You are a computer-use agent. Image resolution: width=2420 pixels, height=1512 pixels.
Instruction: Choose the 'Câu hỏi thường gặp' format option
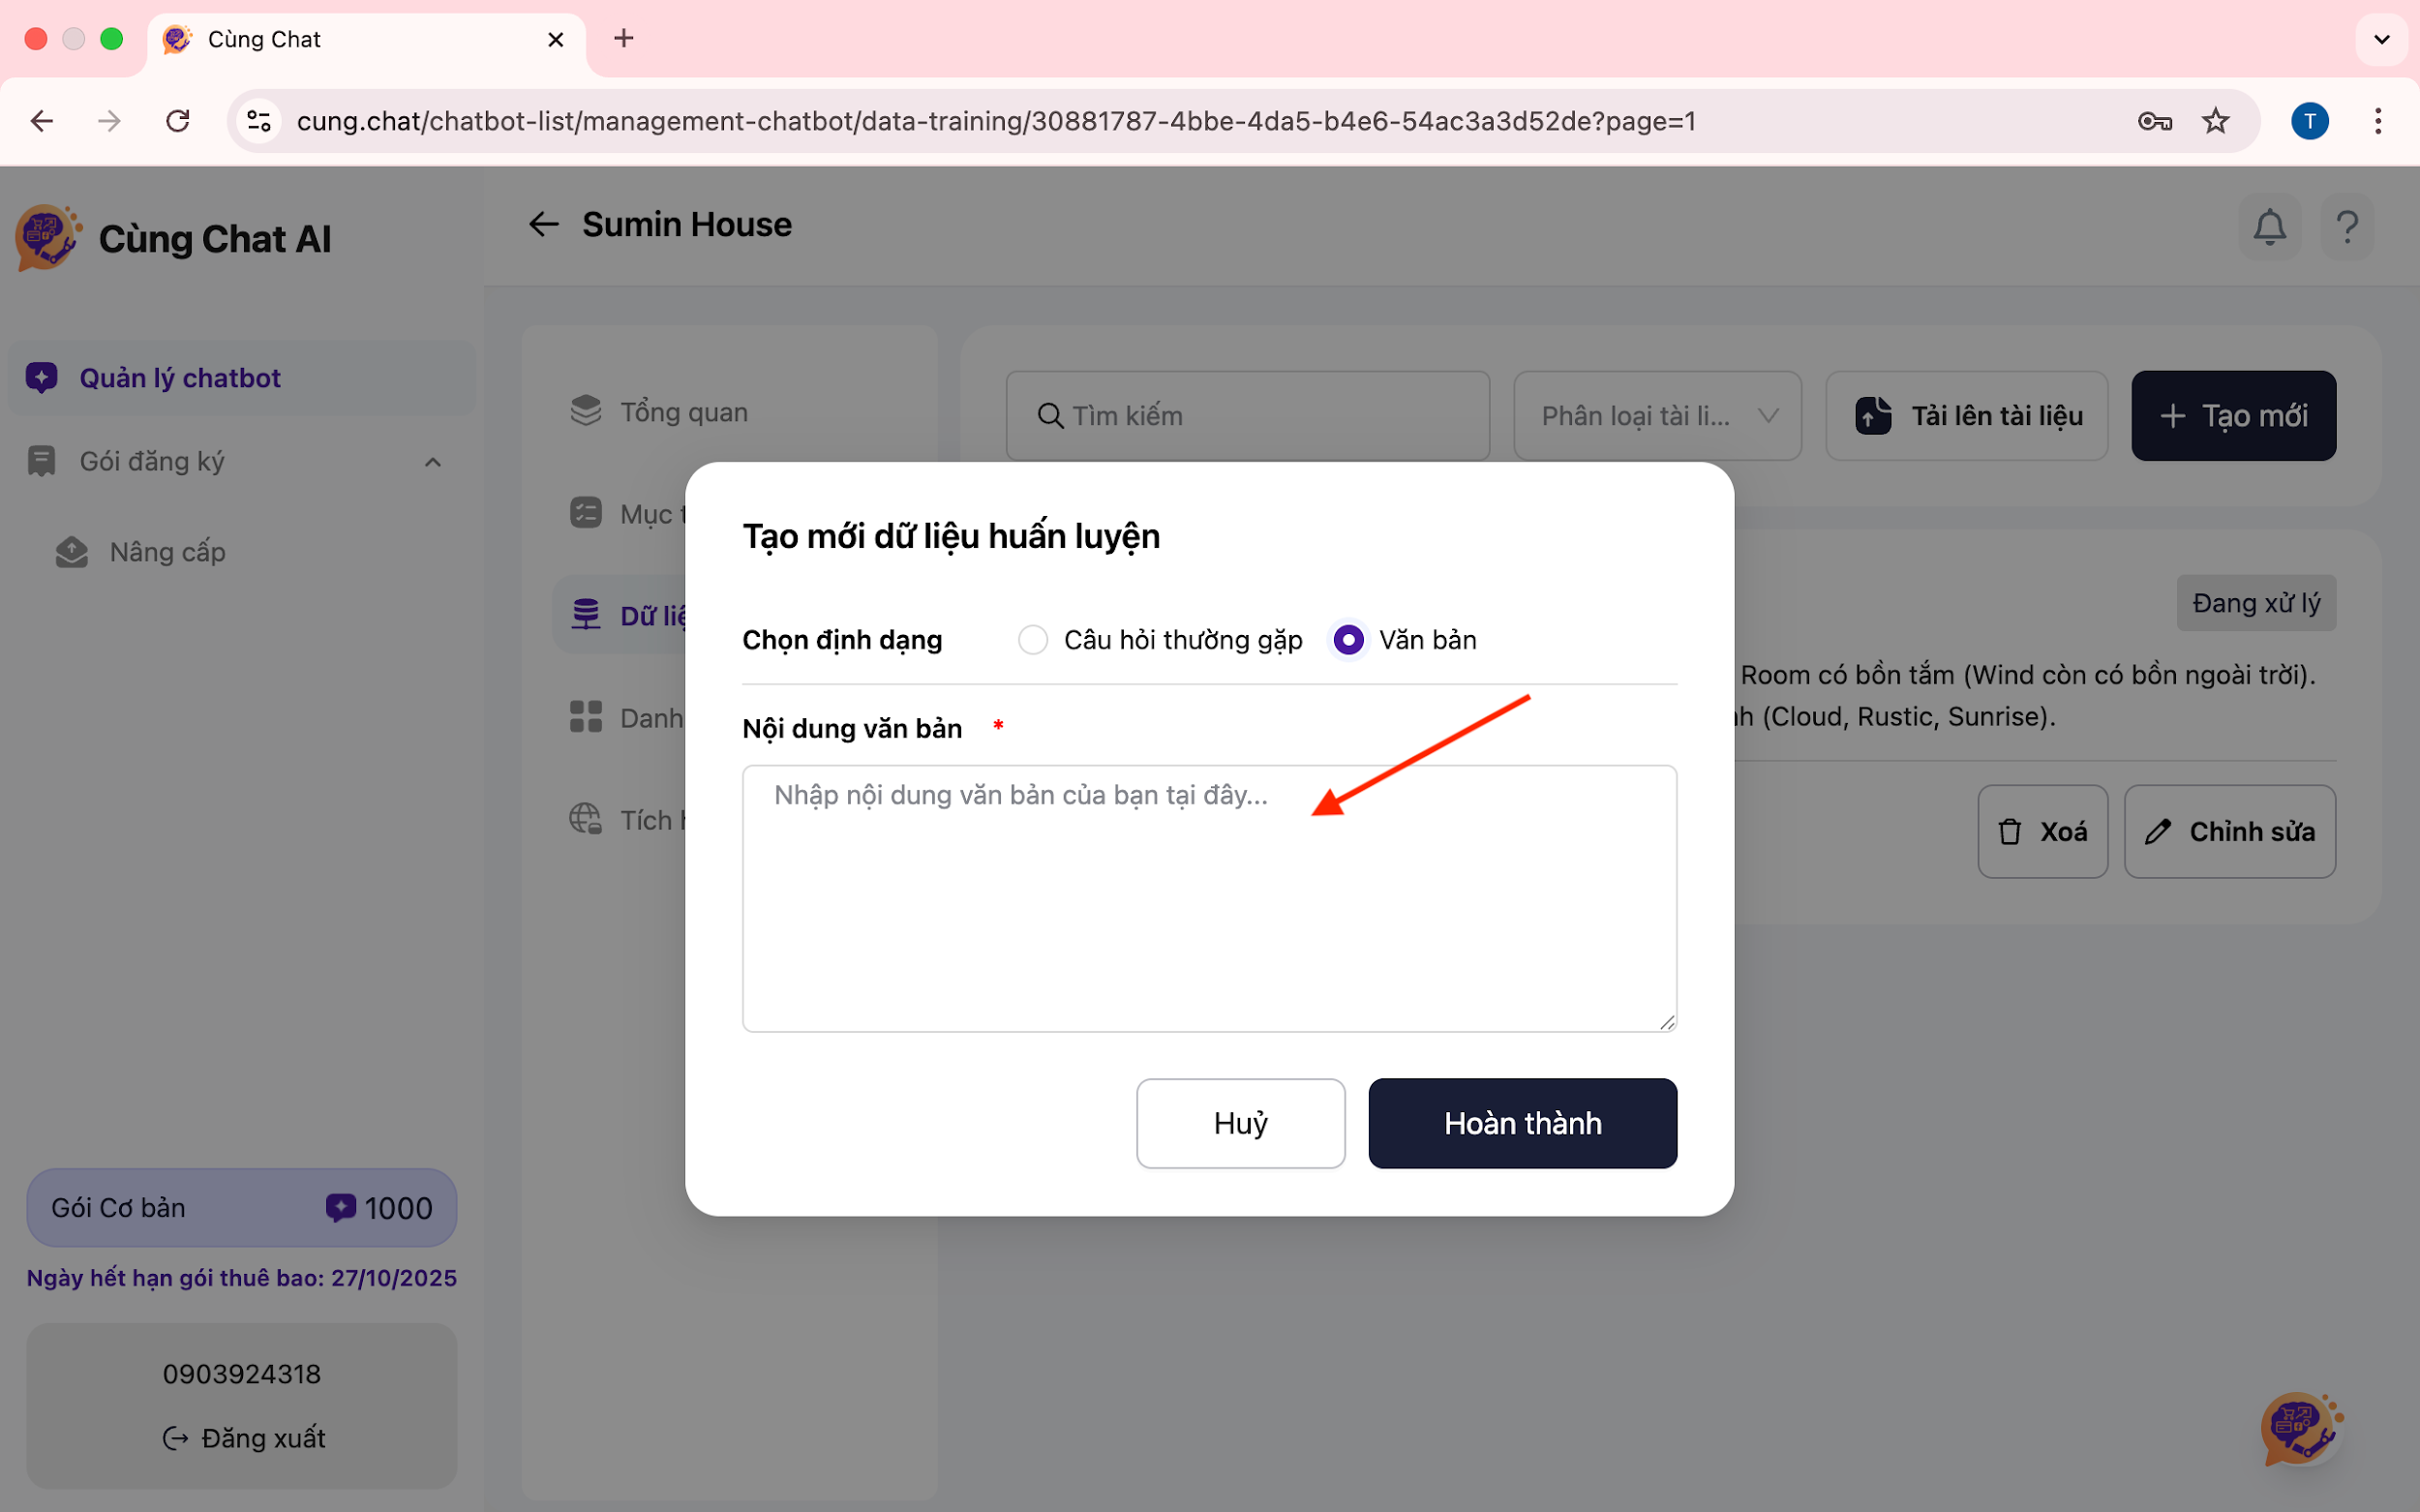pos(1032,639)
